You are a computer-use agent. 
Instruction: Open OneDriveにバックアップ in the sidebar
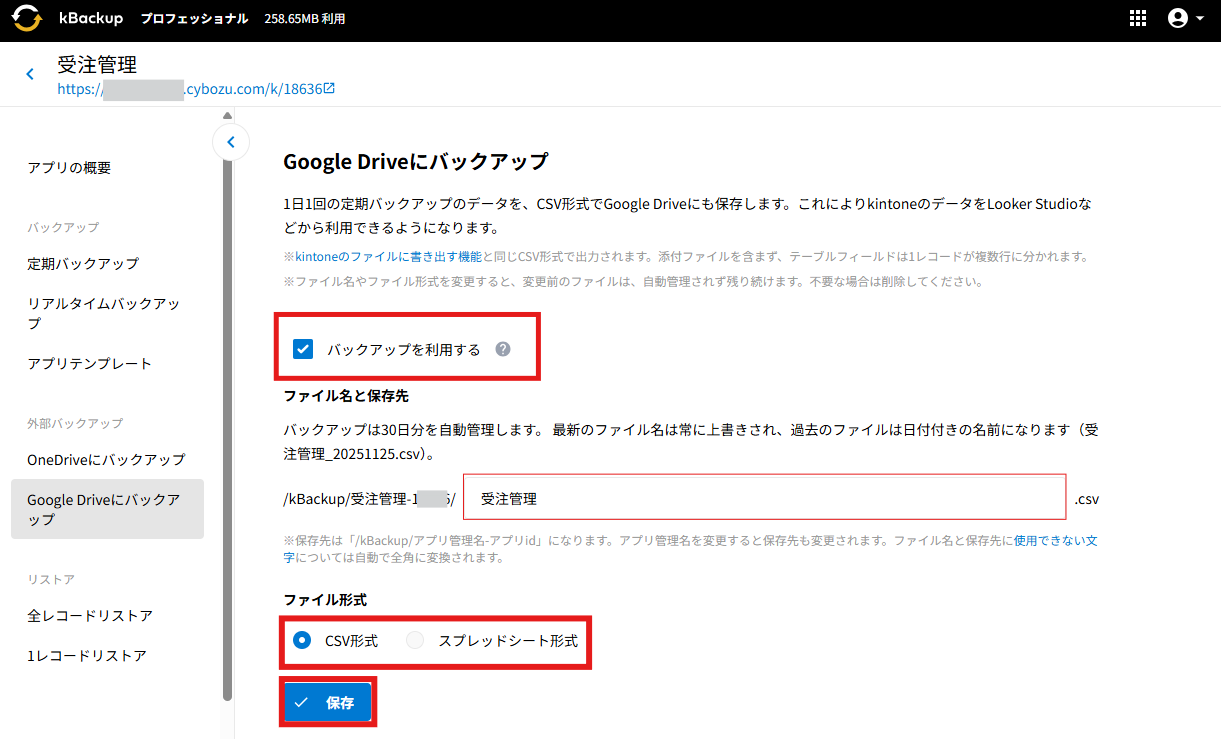106,460
